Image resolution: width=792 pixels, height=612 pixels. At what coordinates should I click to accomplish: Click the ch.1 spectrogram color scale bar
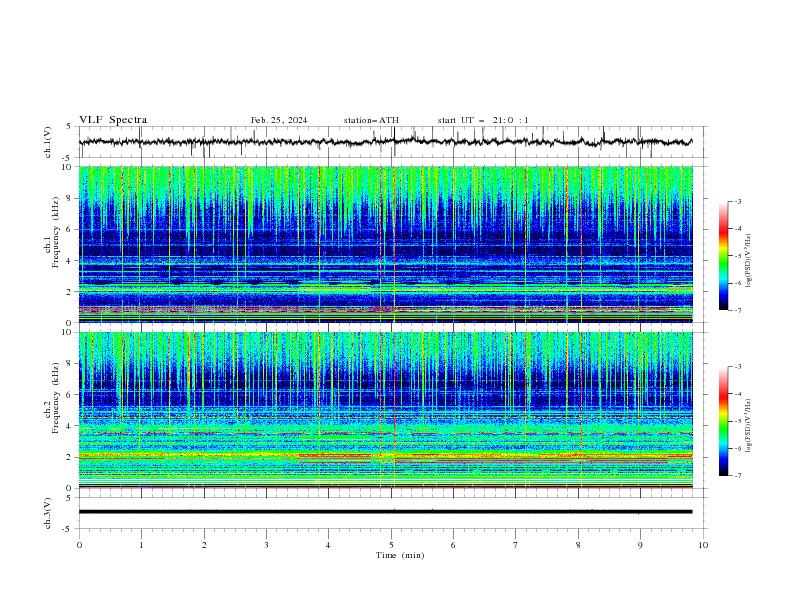point(723,256)
